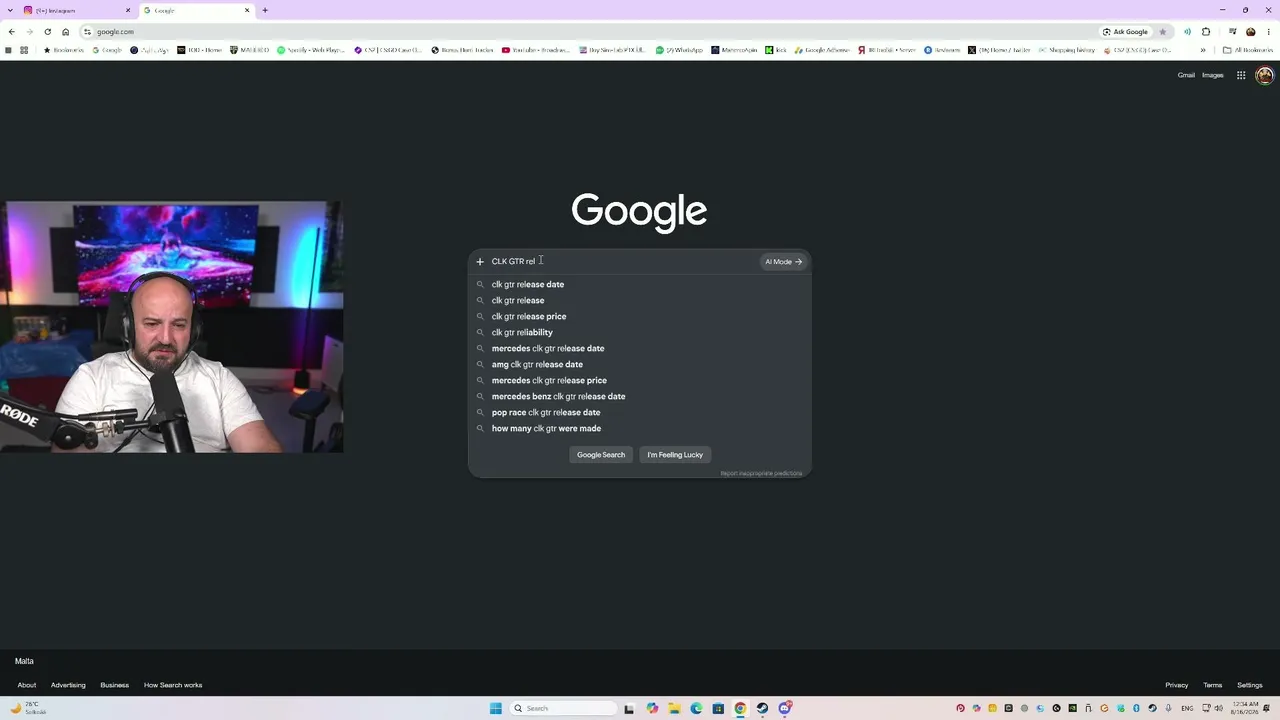Select suggestion 'clk gtr release price'

click(640, 317)
